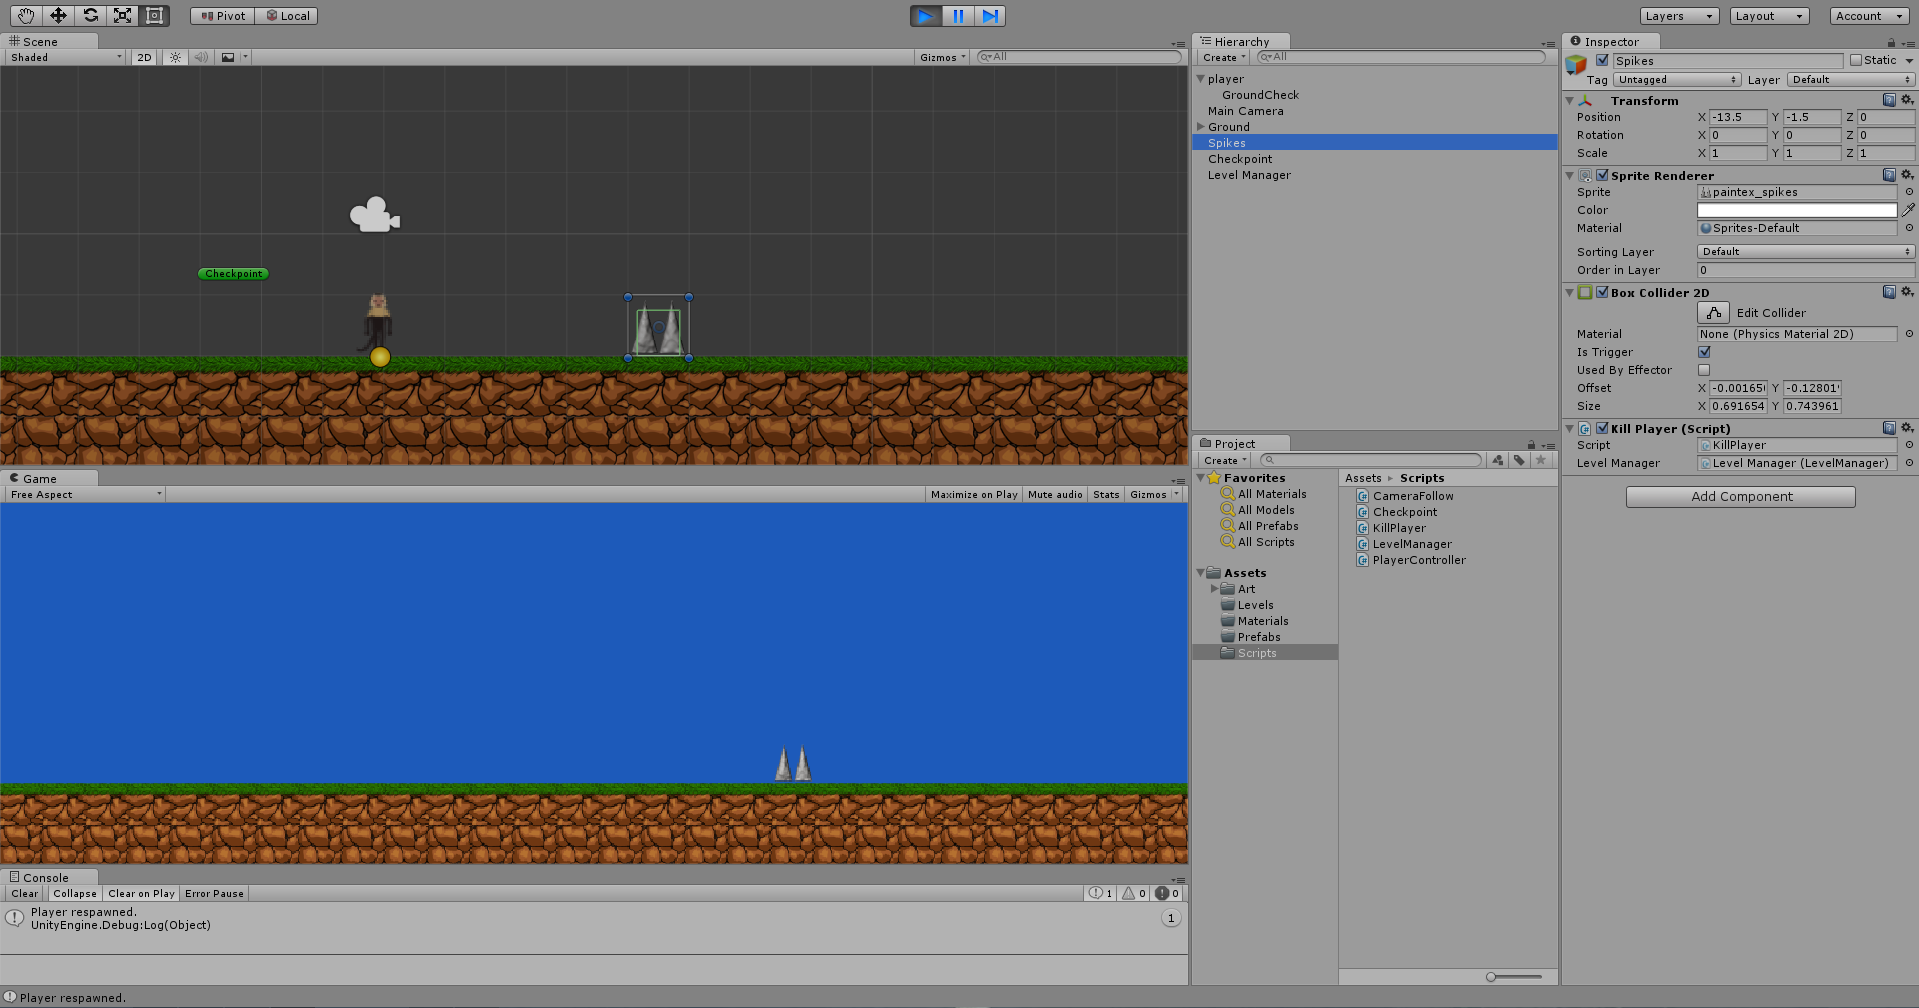Expand the Art folder in Project
Image resolution: width=1919 pixels, height=1008 pixels.
tap(1214, 589)
